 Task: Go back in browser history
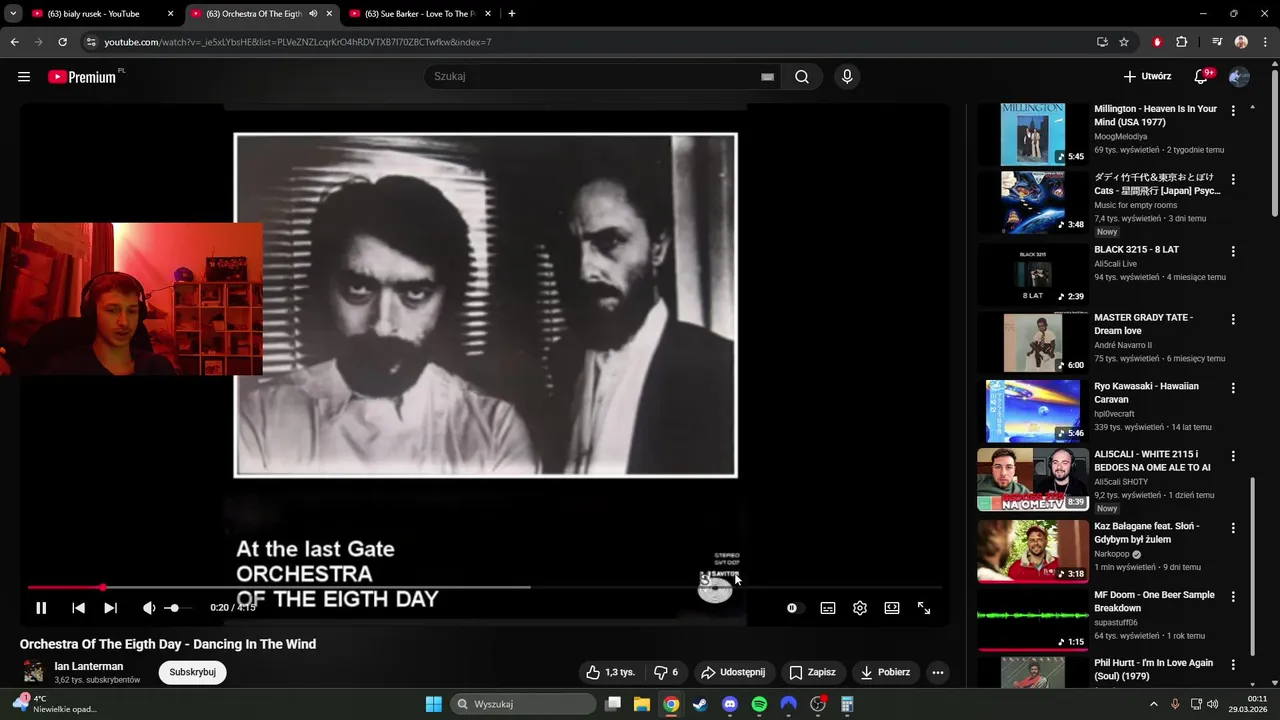(x=14, y=42)
